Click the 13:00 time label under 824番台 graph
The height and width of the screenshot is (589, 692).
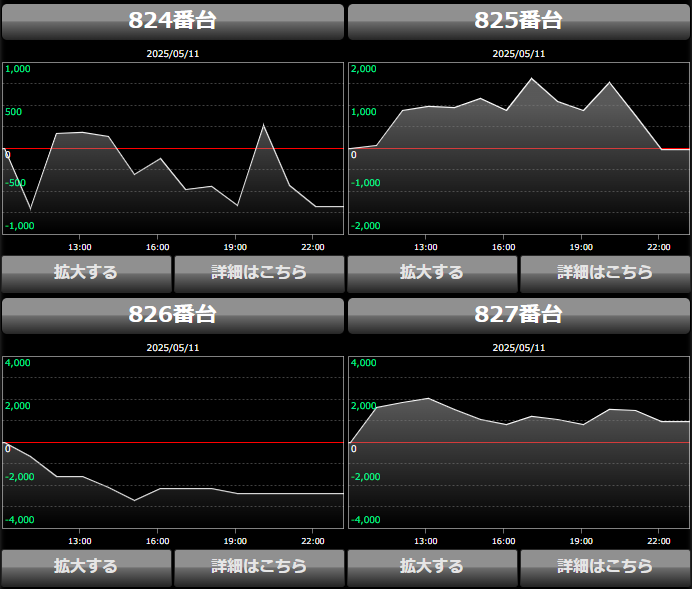pos(80,247)
